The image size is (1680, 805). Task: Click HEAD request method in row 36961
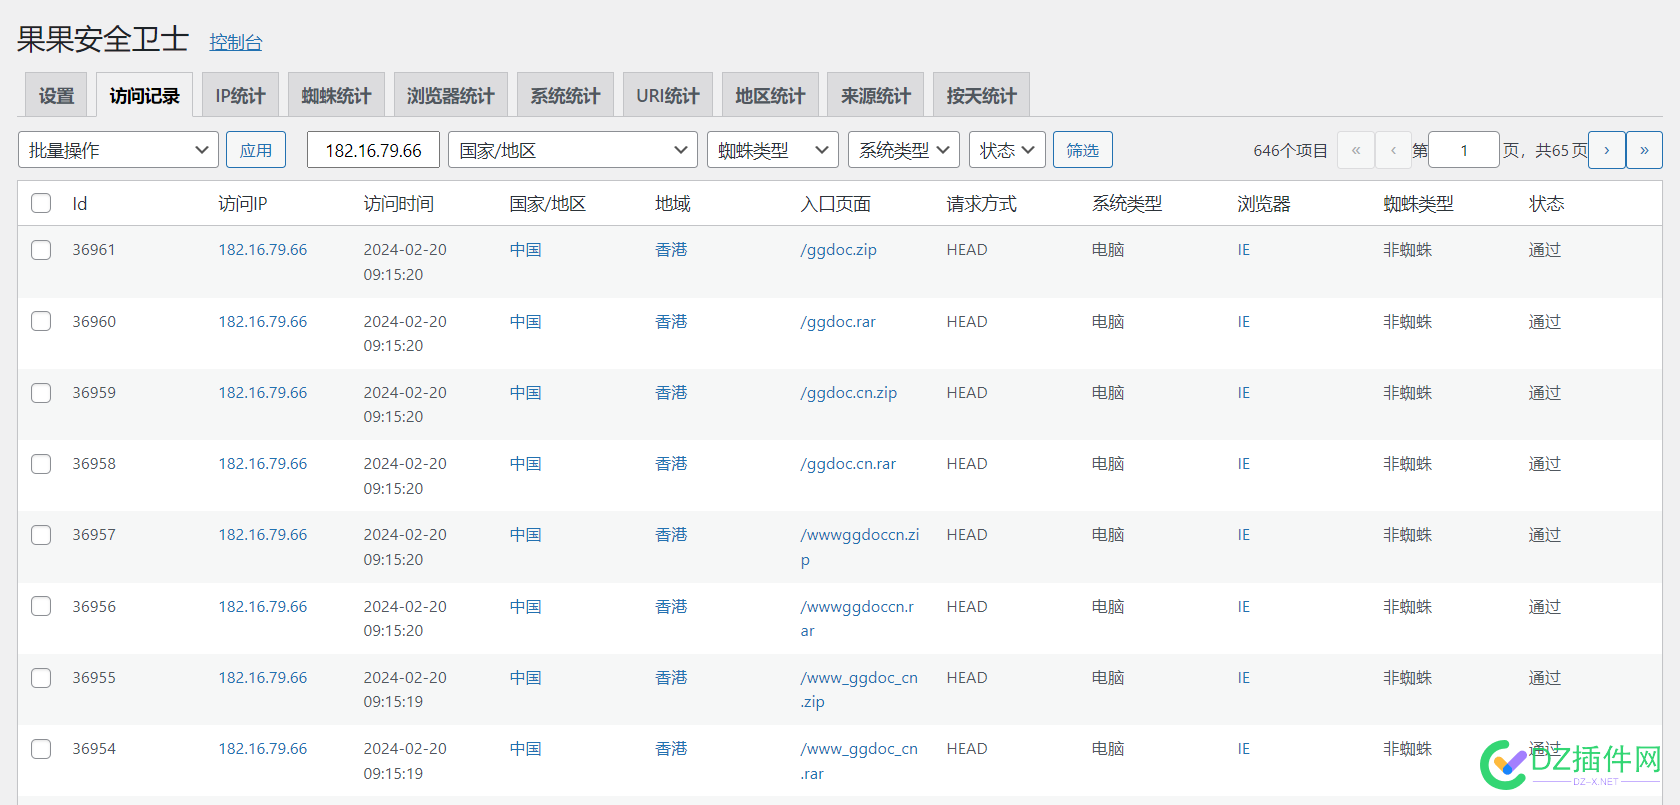966,250
